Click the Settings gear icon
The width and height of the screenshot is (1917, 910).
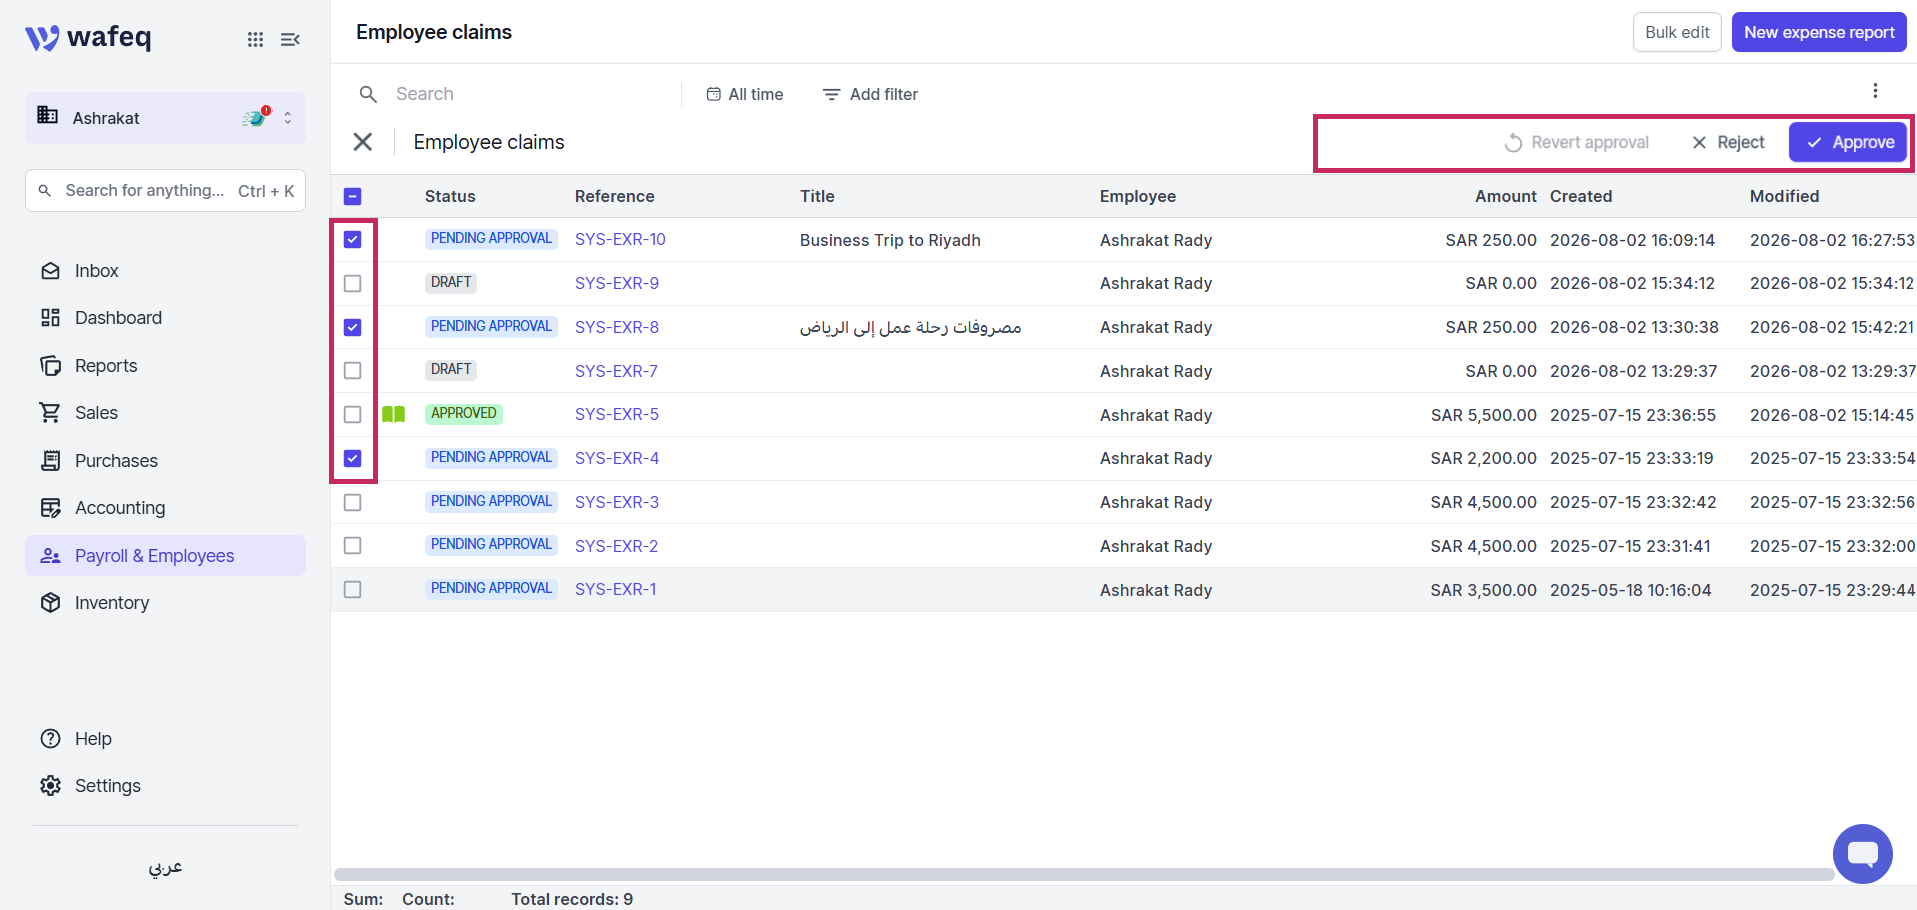[x=50, y=786]
